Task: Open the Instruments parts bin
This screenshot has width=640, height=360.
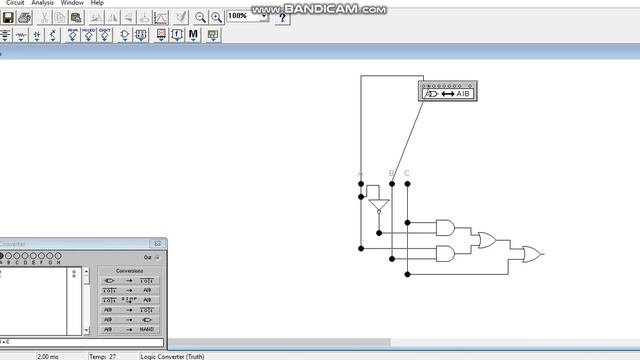Action: 213,36
